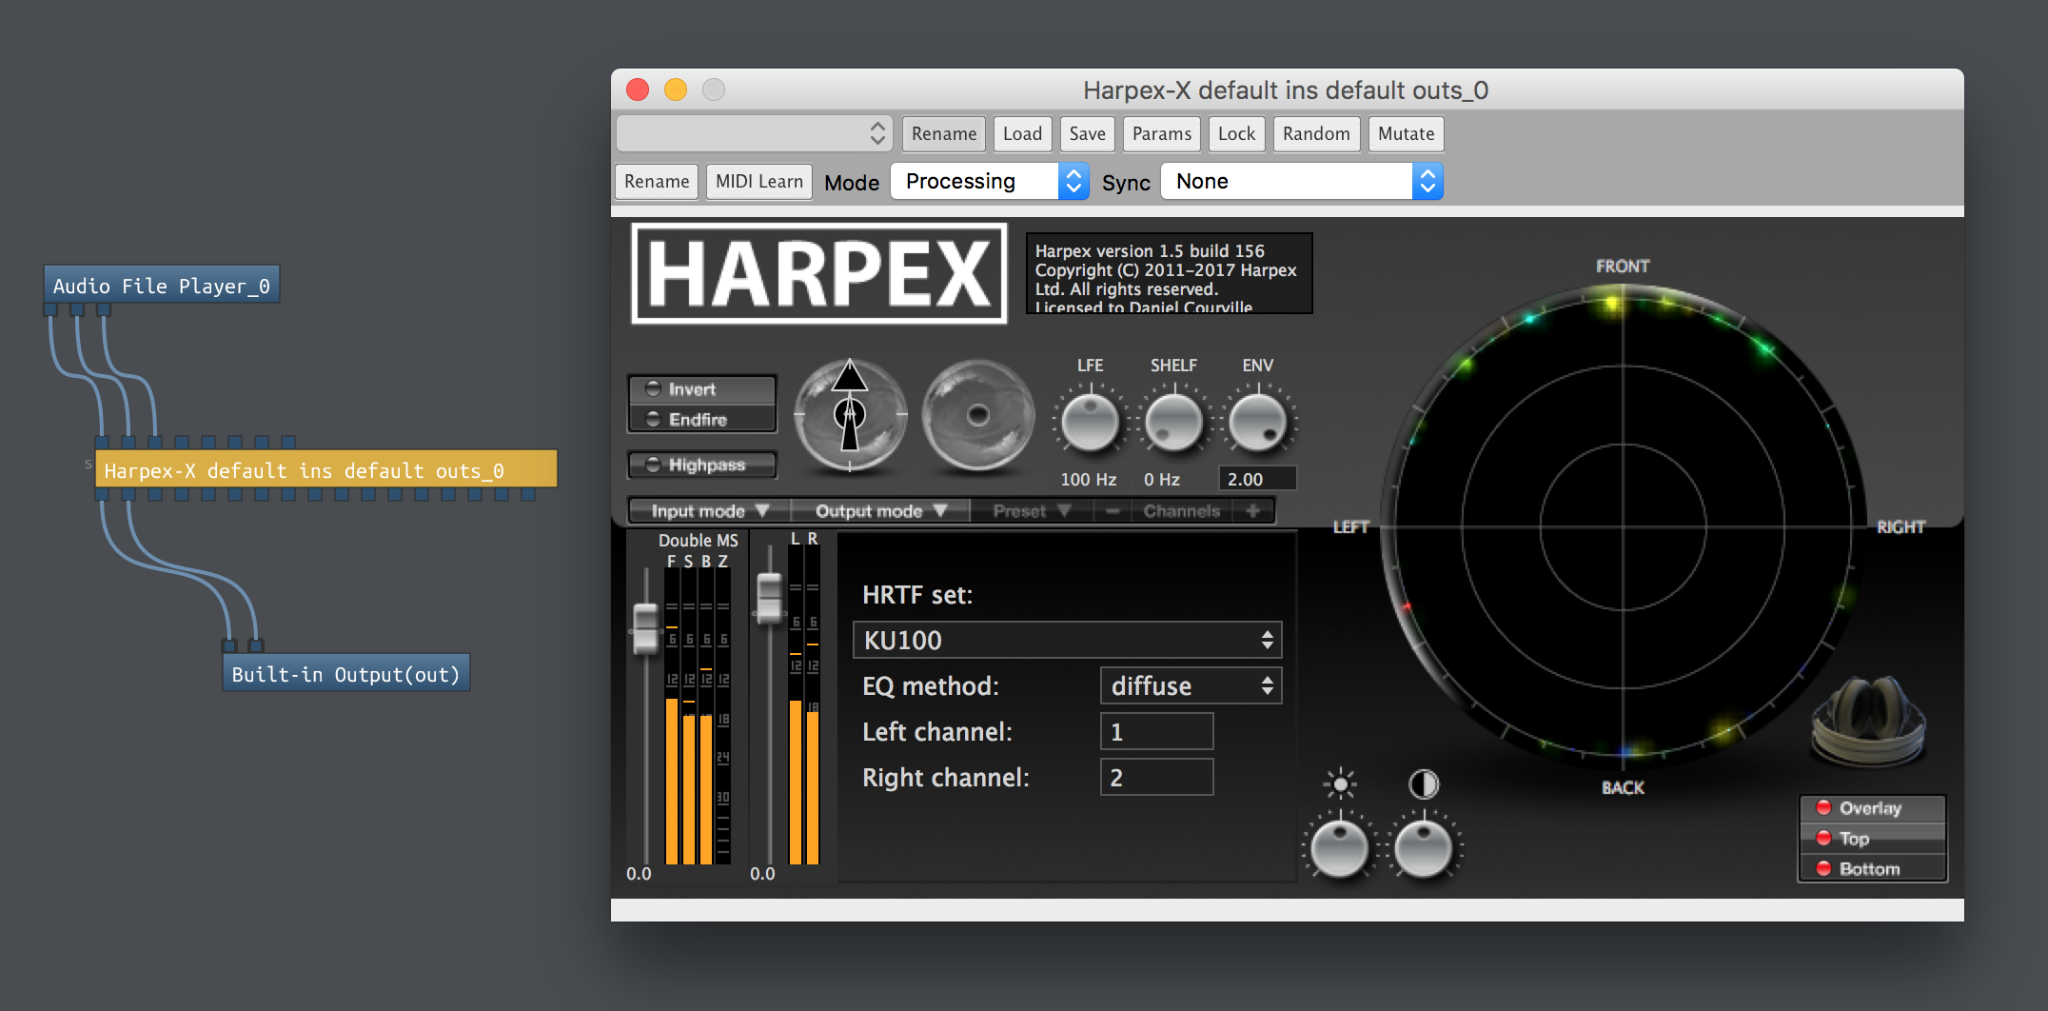
Task: Toggle the Highpass filter
Action: (702, 465)
